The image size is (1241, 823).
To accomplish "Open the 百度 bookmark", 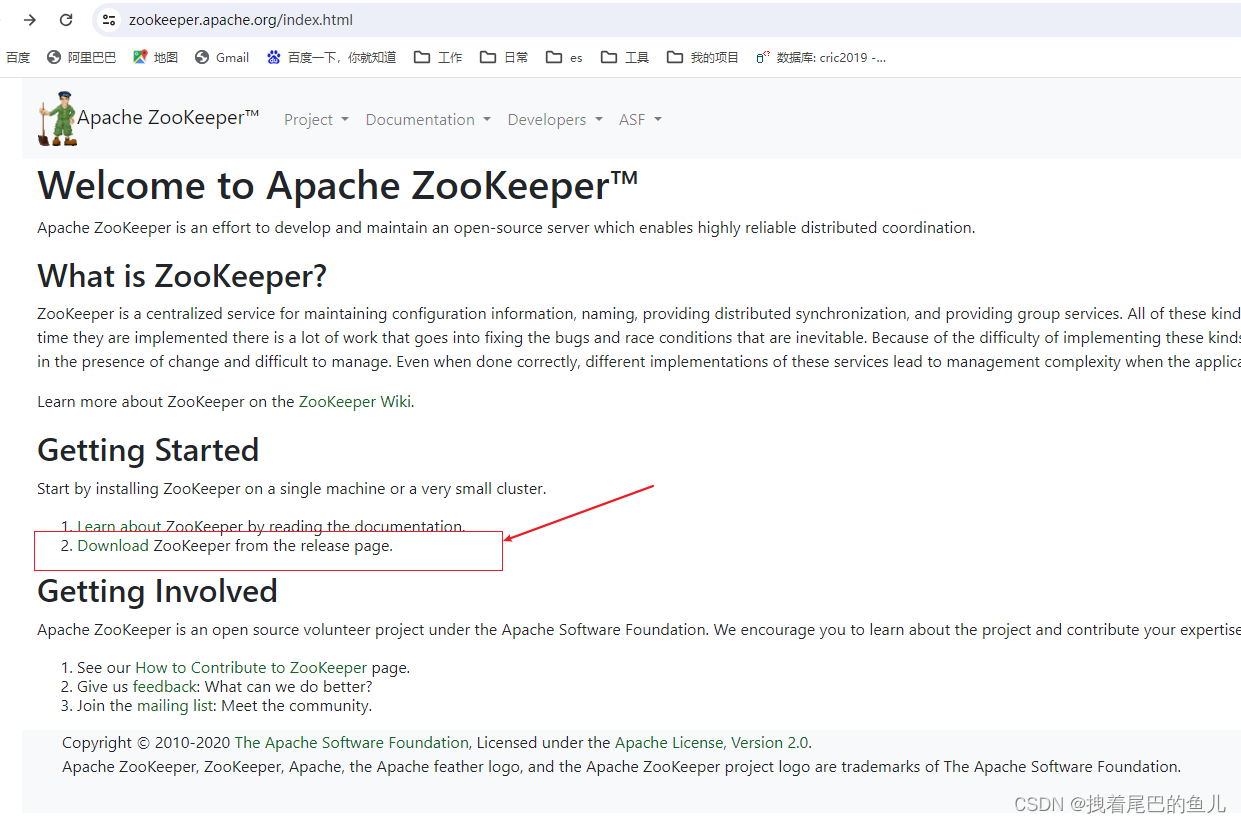I will [17, 58].
